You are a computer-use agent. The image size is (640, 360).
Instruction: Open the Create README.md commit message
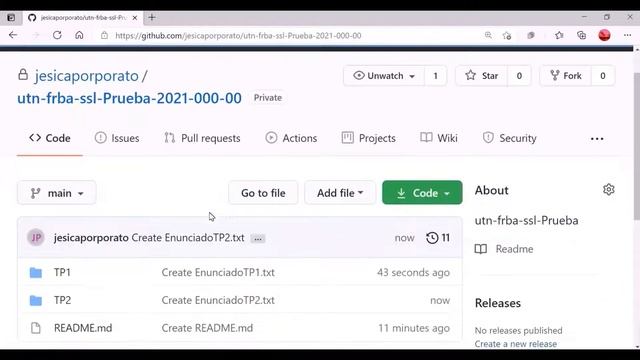(x=207, y=328)
